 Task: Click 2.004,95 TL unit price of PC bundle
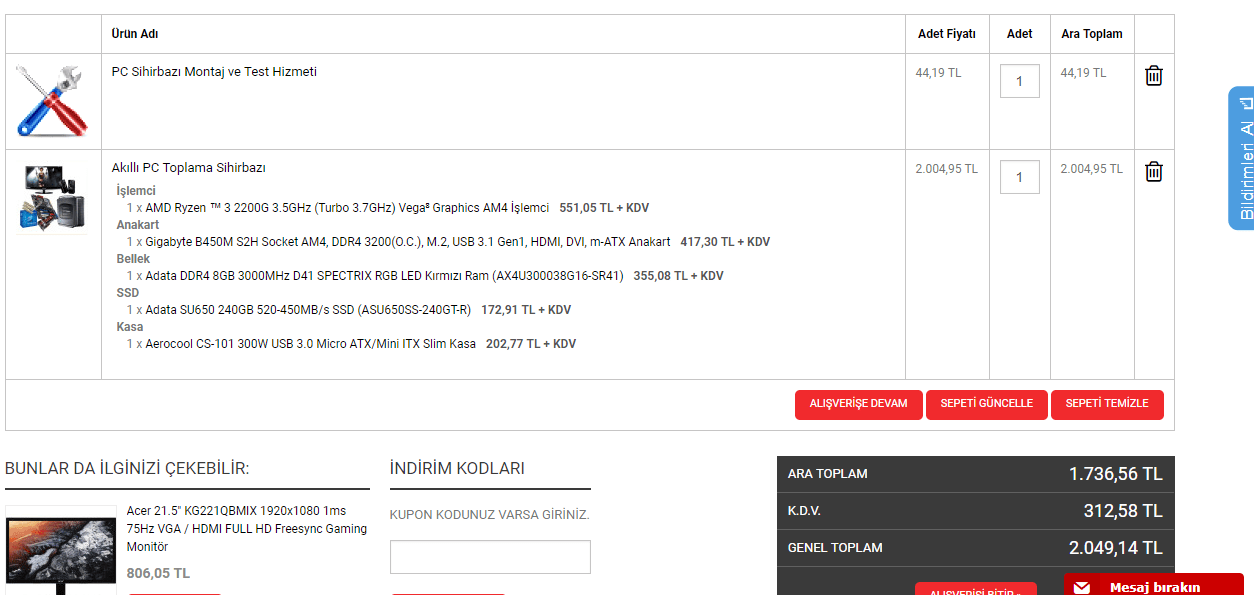946,169
